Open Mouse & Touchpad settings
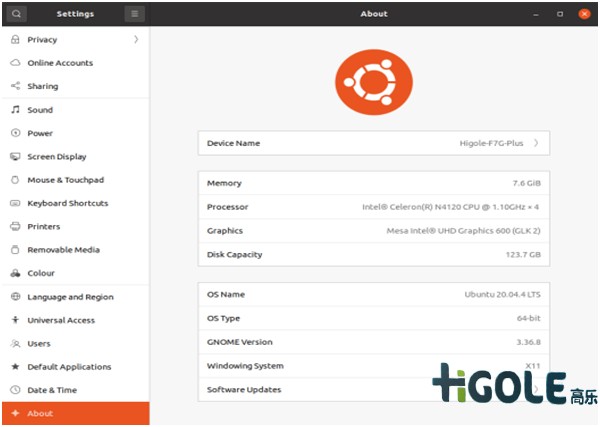 65,180
